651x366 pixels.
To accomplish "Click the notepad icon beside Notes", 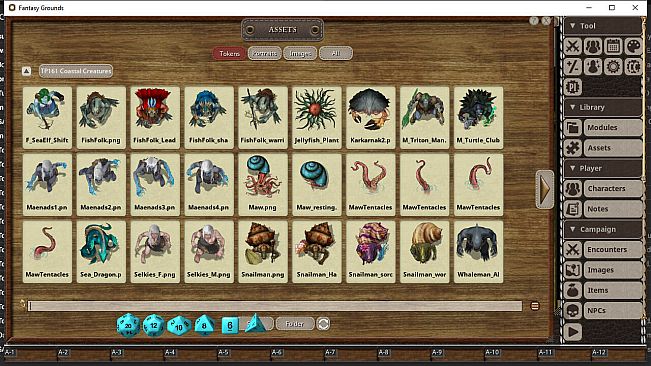I will pos(573,209).
